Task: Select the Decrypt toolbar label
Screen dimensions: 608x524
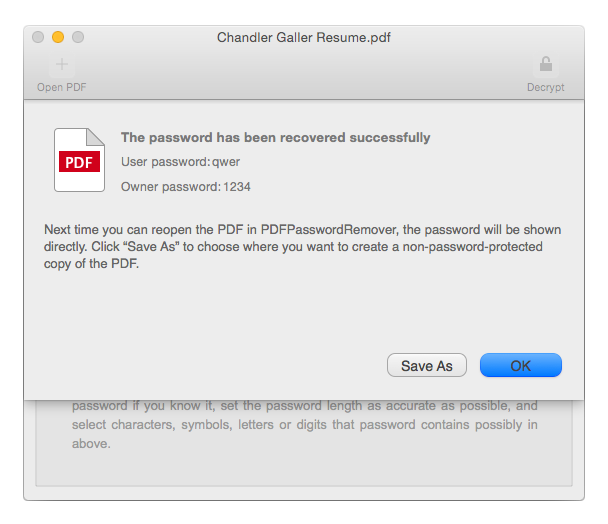Action: point(546,87)
